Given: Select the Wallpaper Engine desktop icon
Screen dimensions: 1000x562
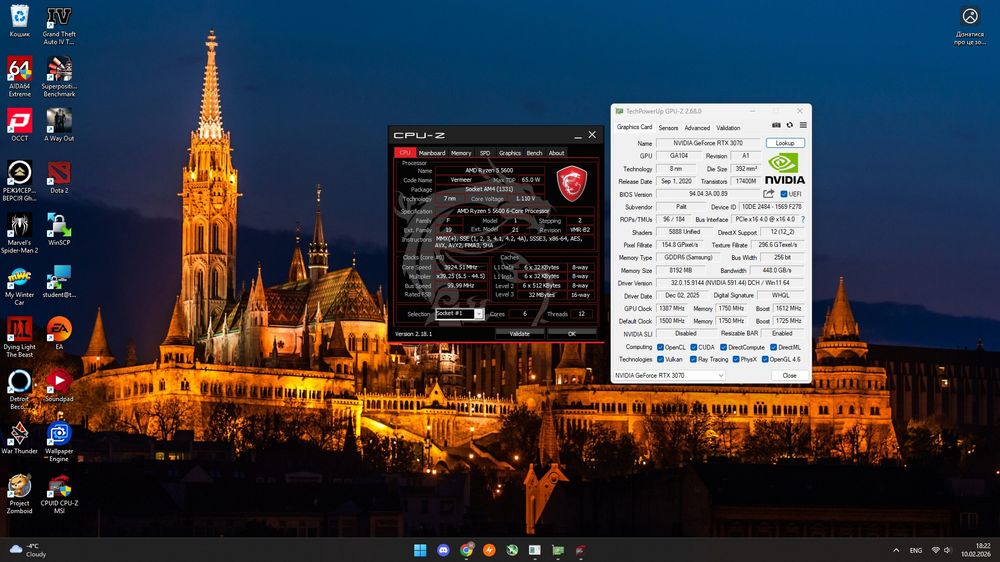Looking at the screenshot, I should point(59,442).
